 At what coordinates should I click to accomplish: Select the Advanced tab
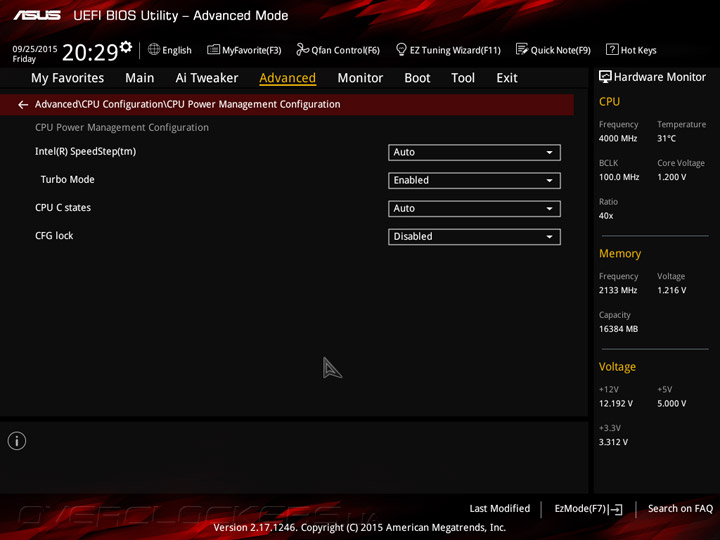click(287, 78)
